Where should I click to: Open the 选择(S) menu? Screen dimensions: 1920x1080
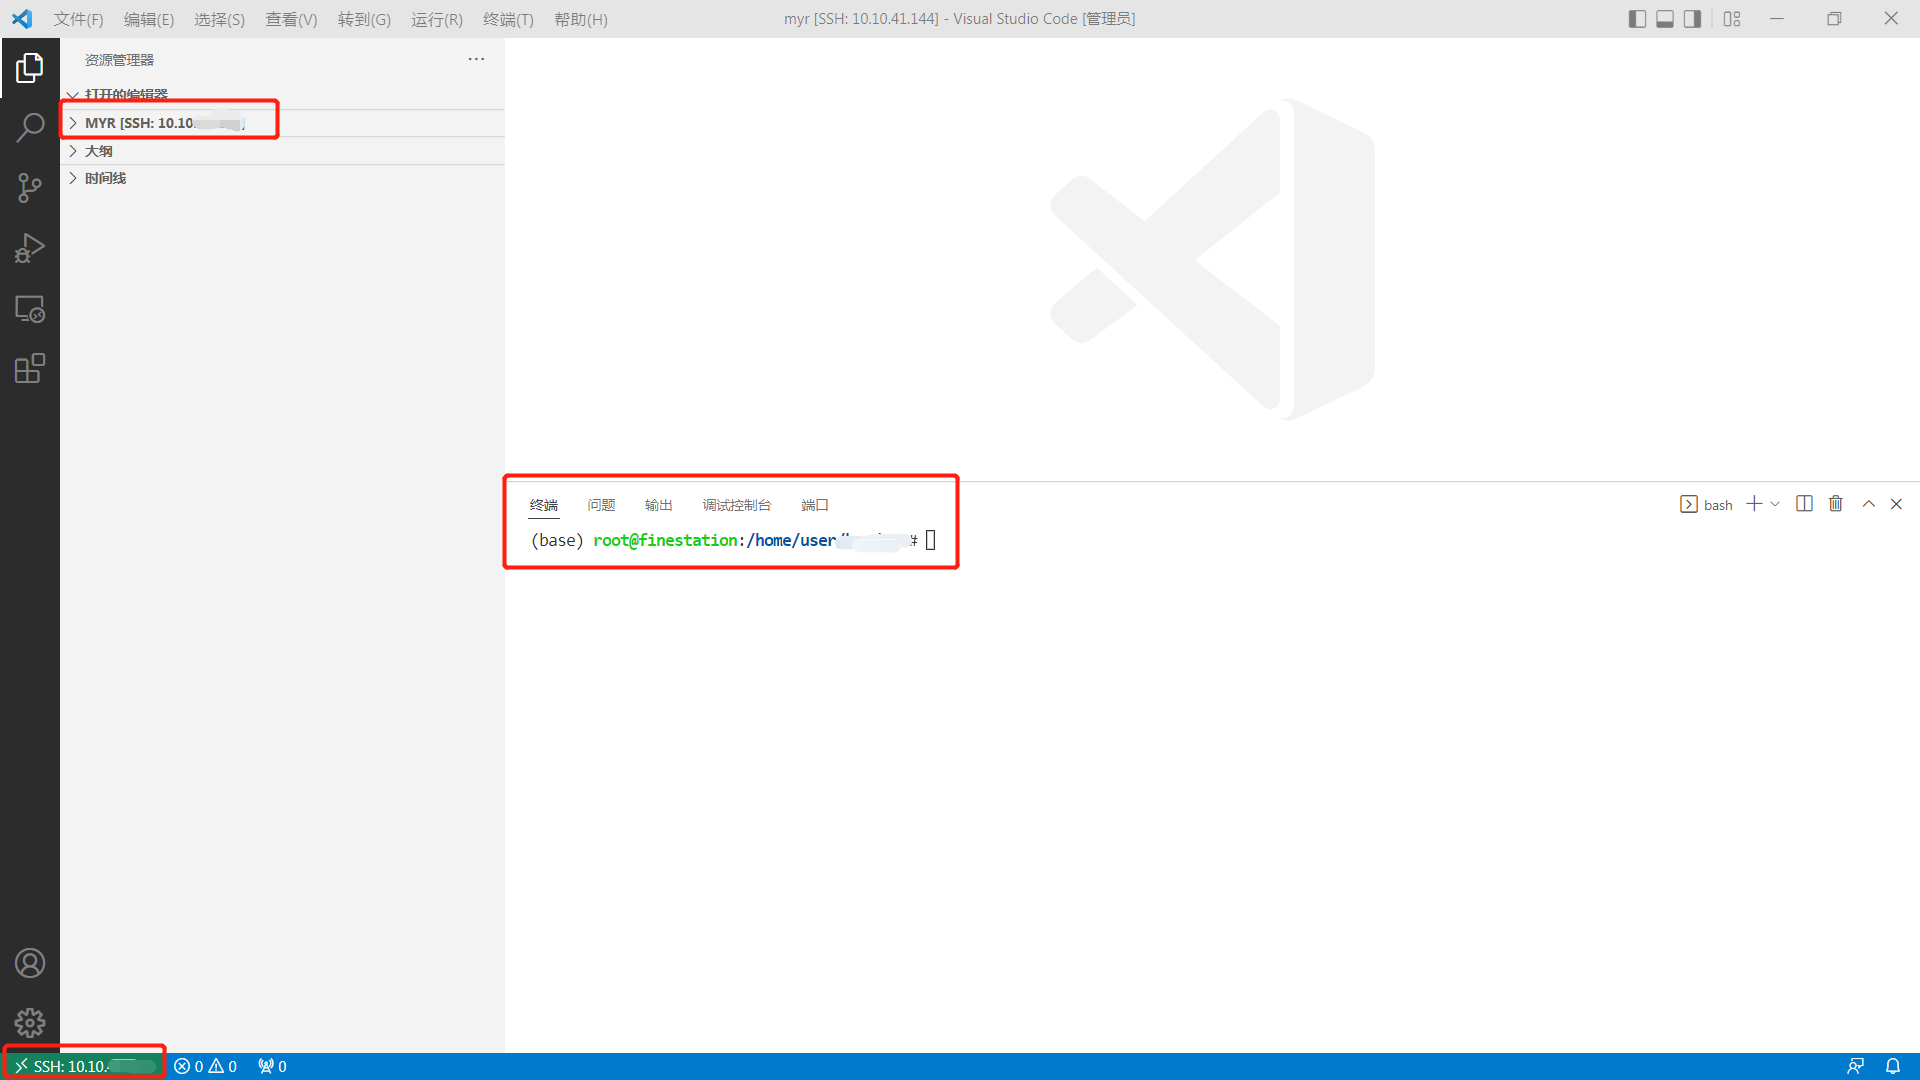(219, 19)
